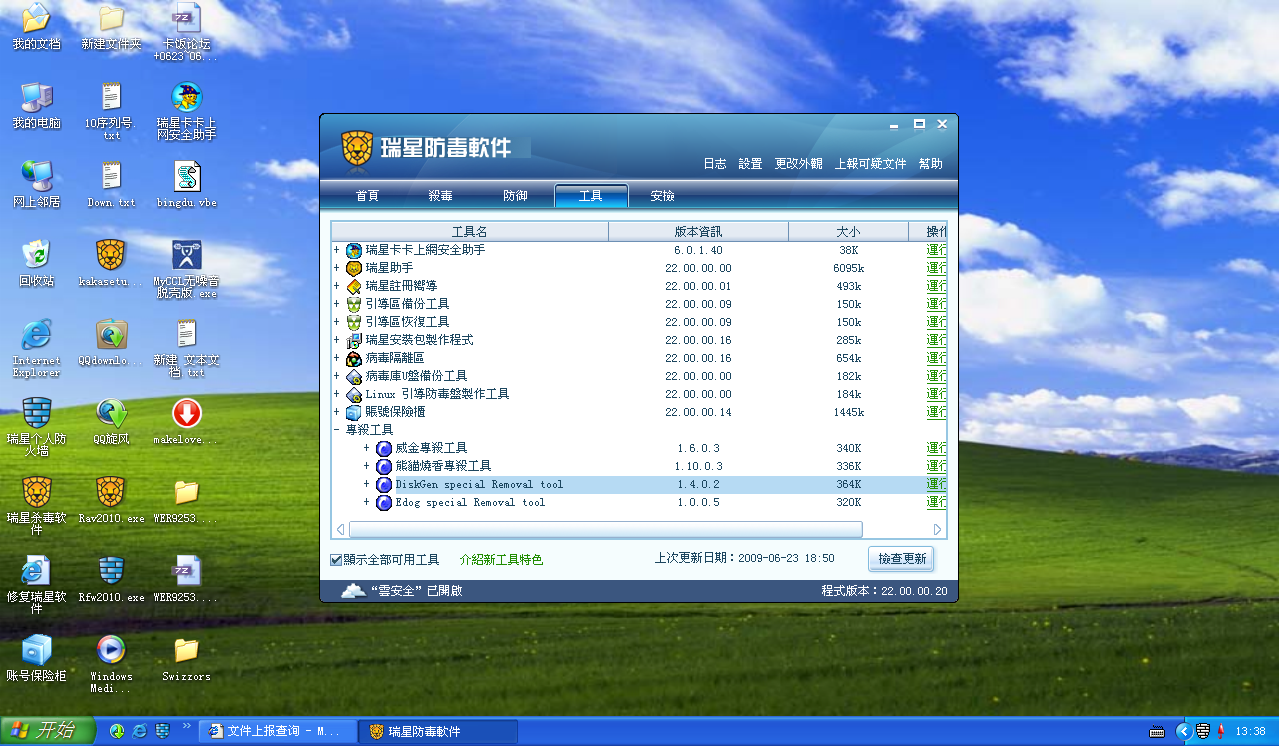Open the 日志 menu item

[715, 164]
